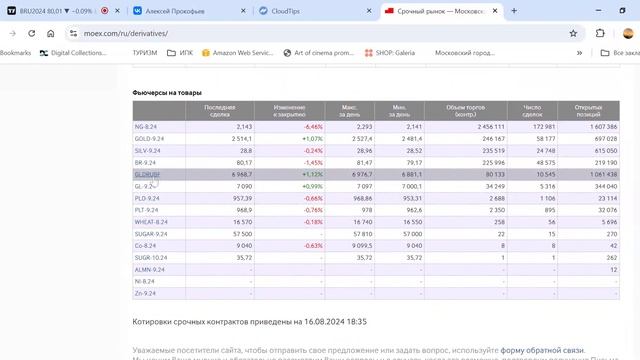
Task: Open the ИПК bookmarks folder
Action: tap(180, 53)
